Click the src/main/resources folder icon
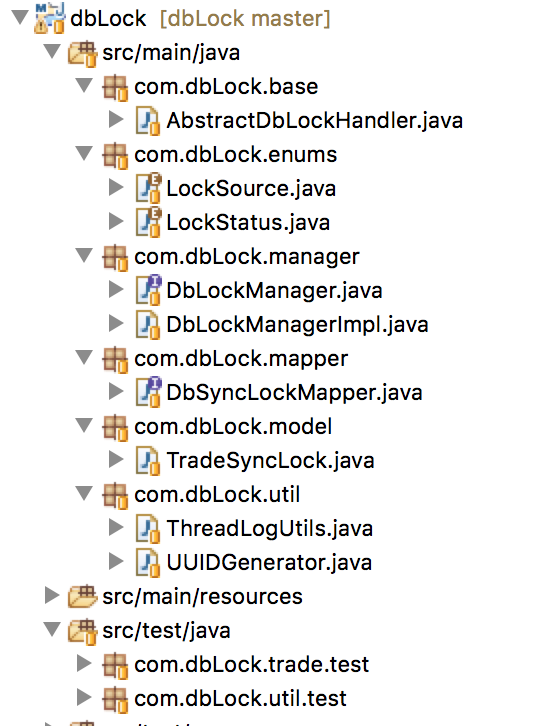The image size is (560, 726). [x=82, y=597]
